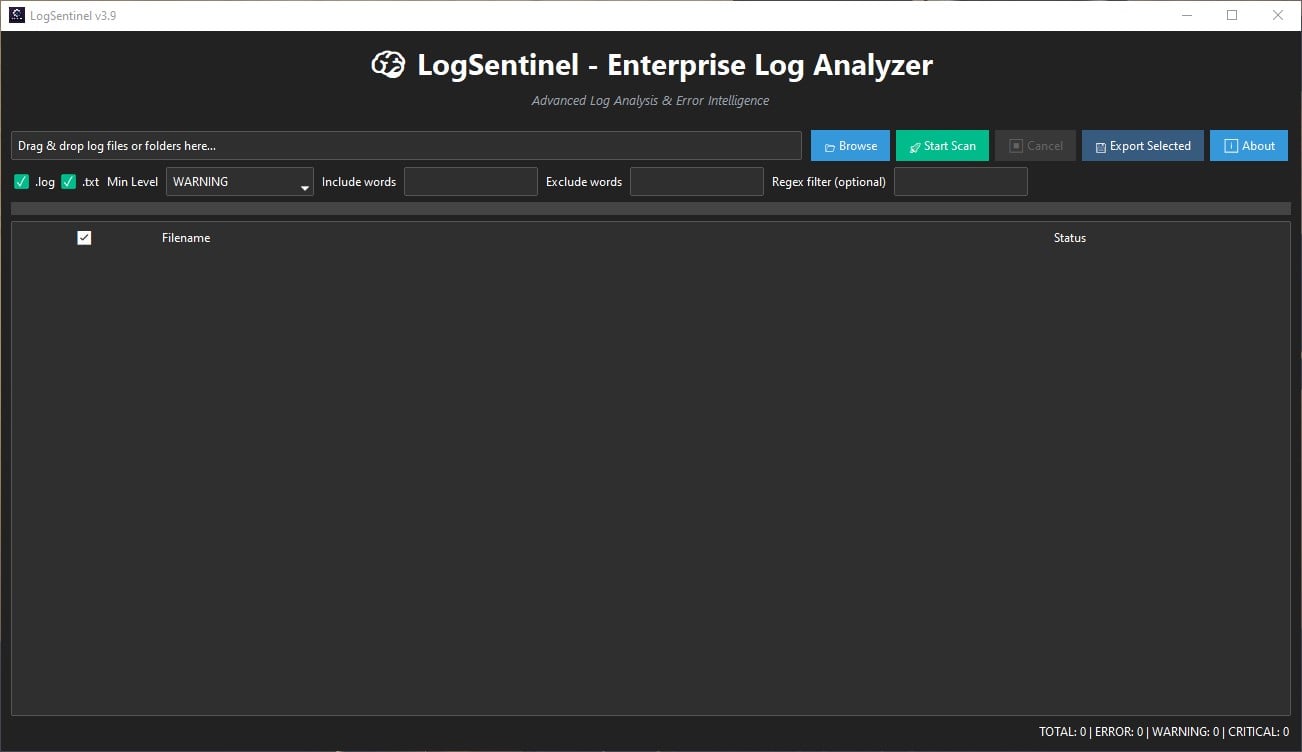The height and width of the screenshot is (752, 1302).
Task: Click the chevron arrow on the WARNING selector
Action: [x=305, y=185]
